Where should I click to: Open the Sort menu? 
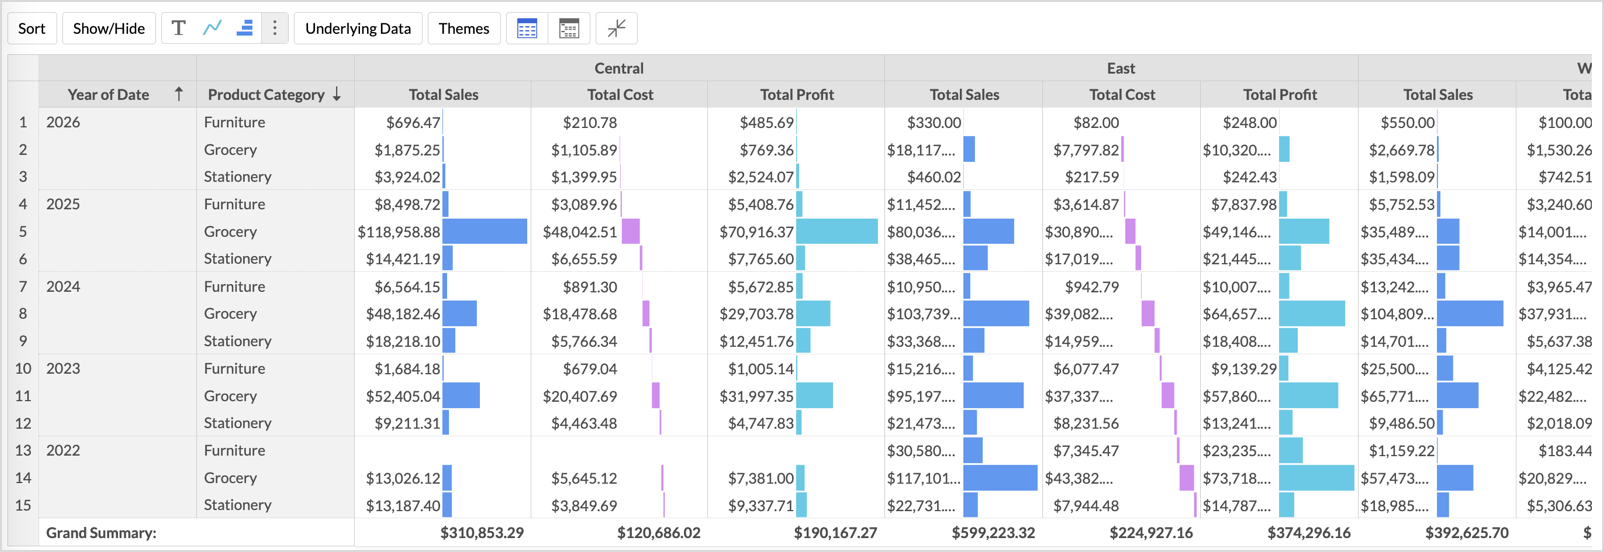coord(32,28)
